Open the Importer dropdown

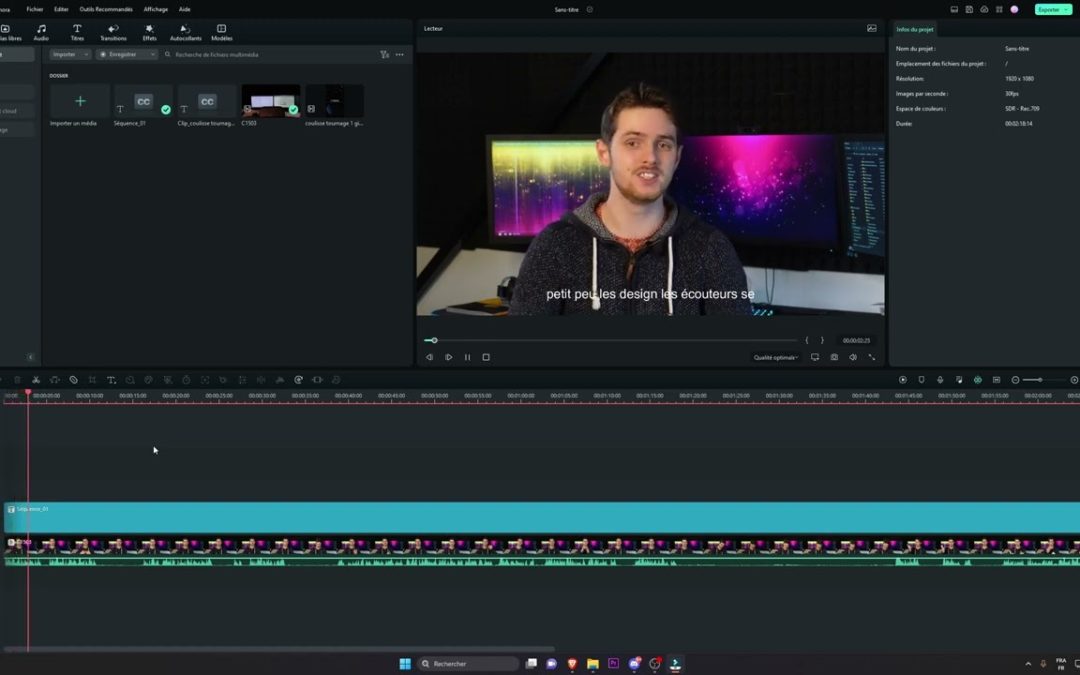click(x=70, y=54)
